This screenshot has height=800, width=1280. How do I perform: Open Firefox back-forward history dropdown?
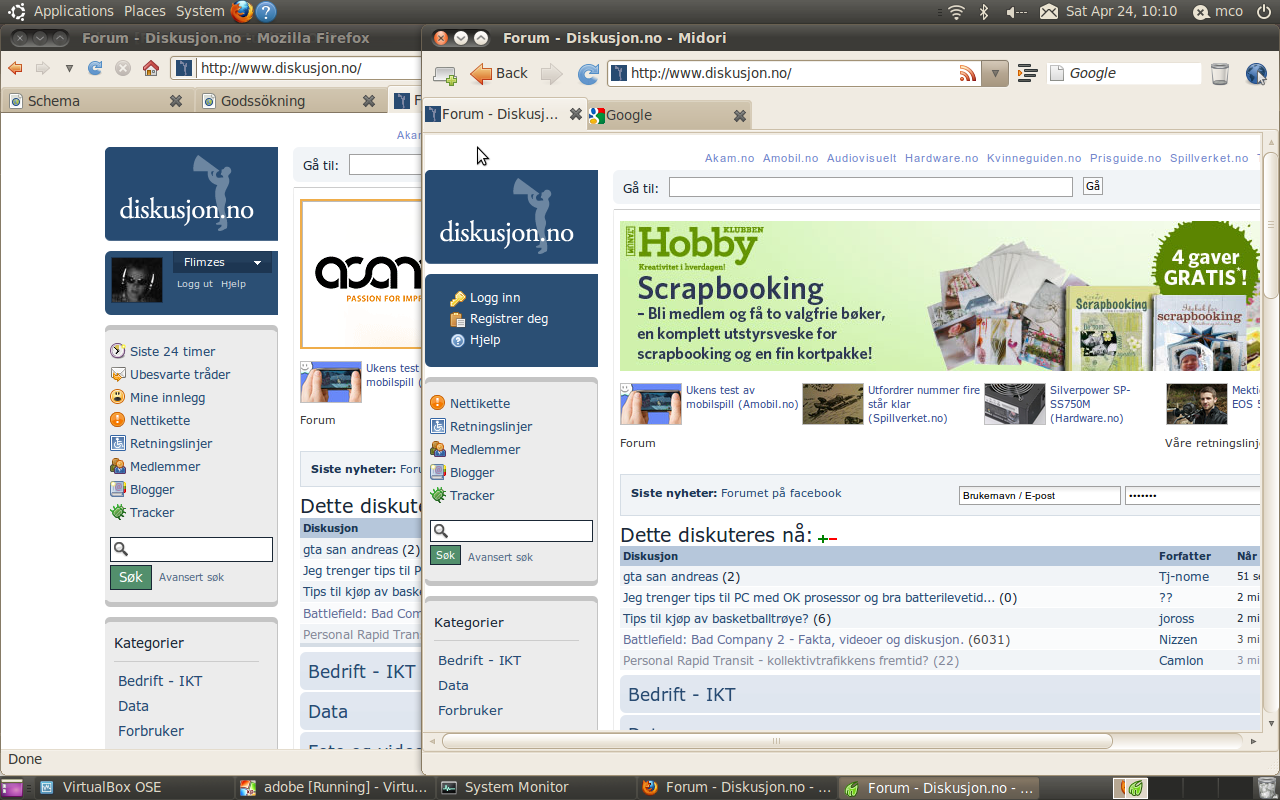[69, 69]
